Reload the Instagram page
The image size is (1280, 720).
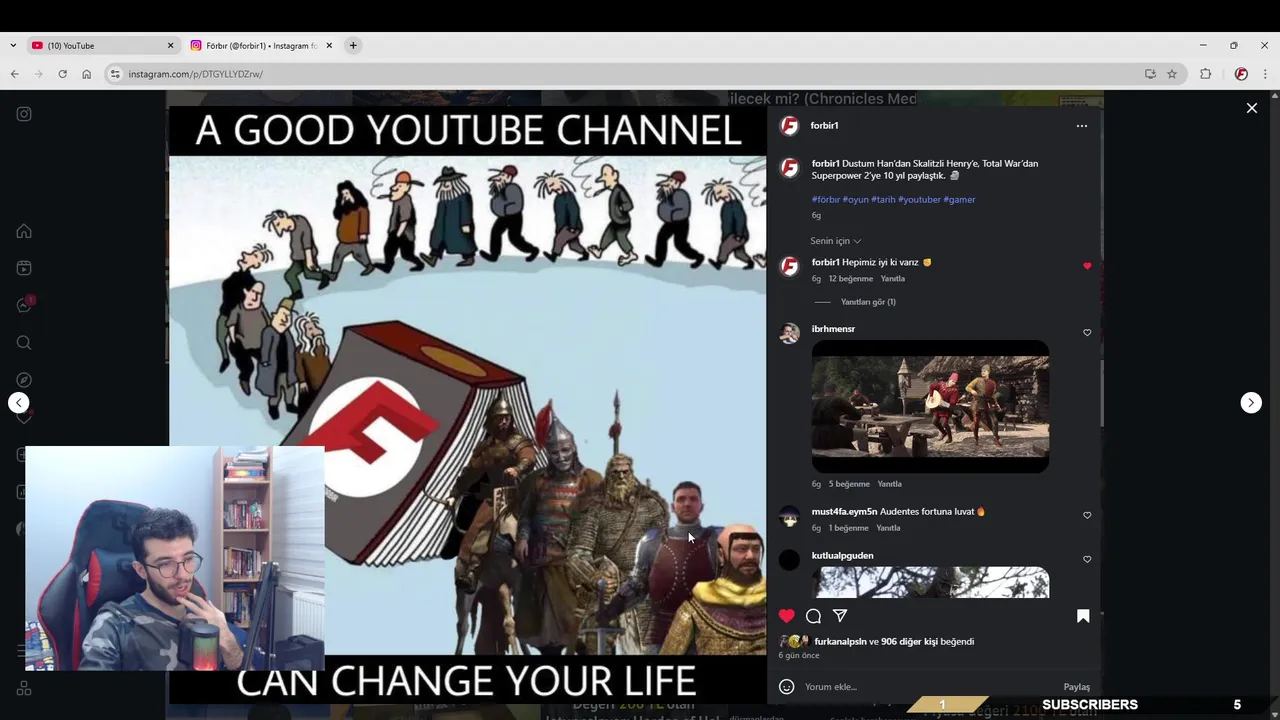62,74
